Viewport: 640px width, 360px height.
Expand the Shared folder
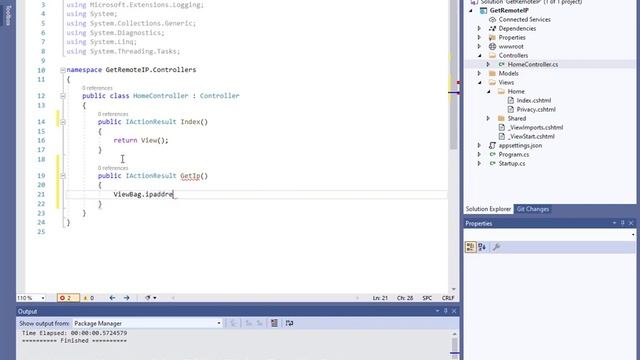click(489, 118)
